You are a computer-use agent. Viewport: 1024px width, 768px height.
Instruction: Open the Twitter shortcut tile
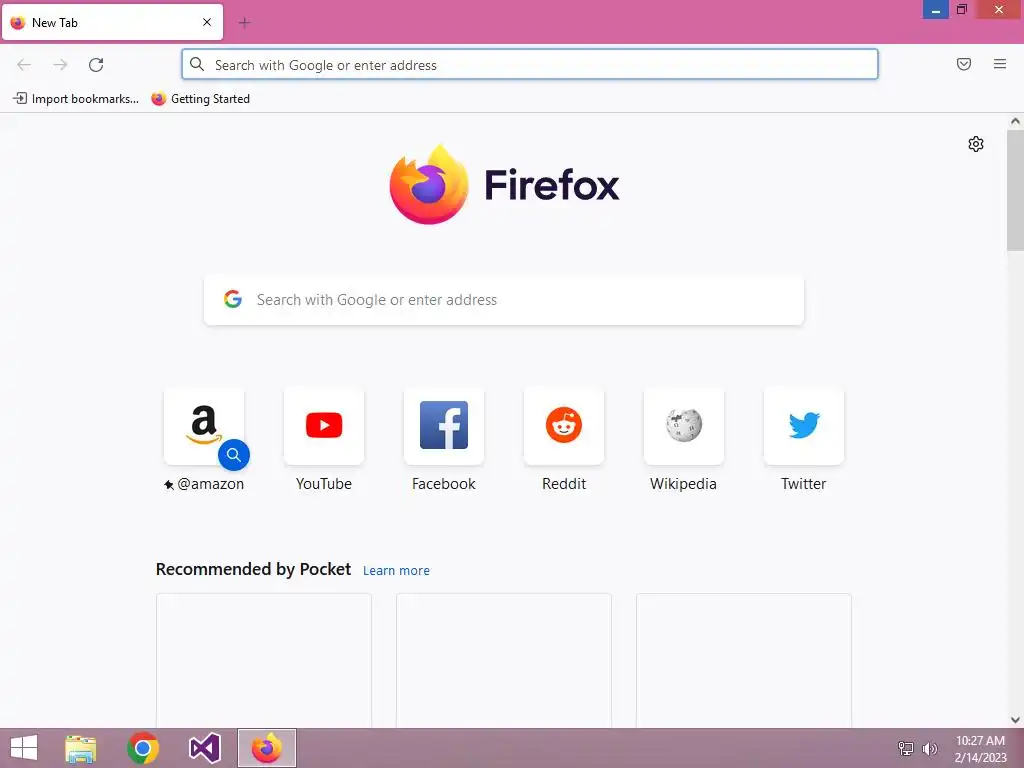[x=803, y=426]
